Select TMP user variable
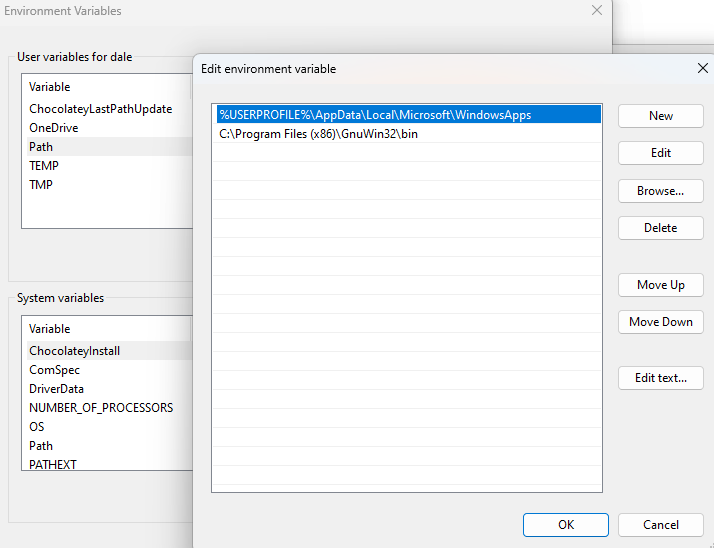Screen dimensions: 714x548 pyautogui.click(x=109, y=185)
